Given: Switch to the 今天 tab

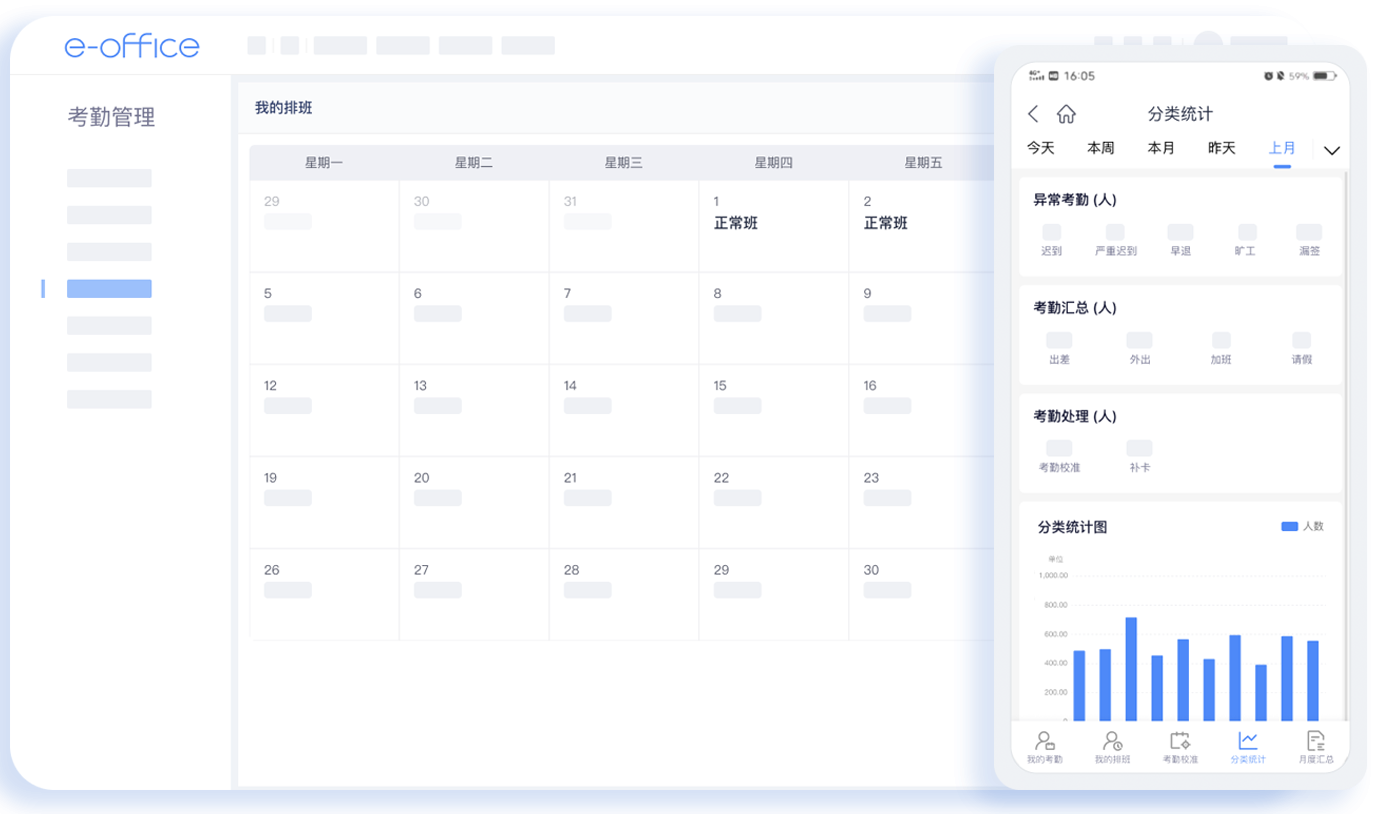Looking at the screenshot, I should tap(1041, 148).
